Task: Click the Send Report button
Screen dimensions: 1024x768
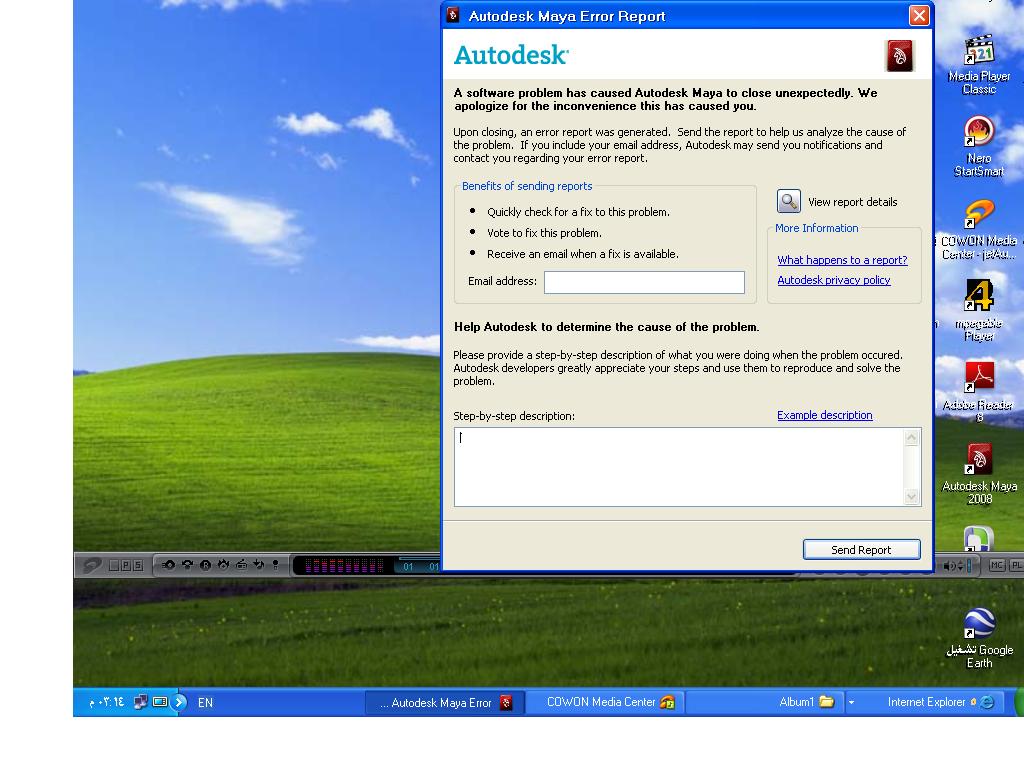Action: pyautogui.click(x=861, y=550)
